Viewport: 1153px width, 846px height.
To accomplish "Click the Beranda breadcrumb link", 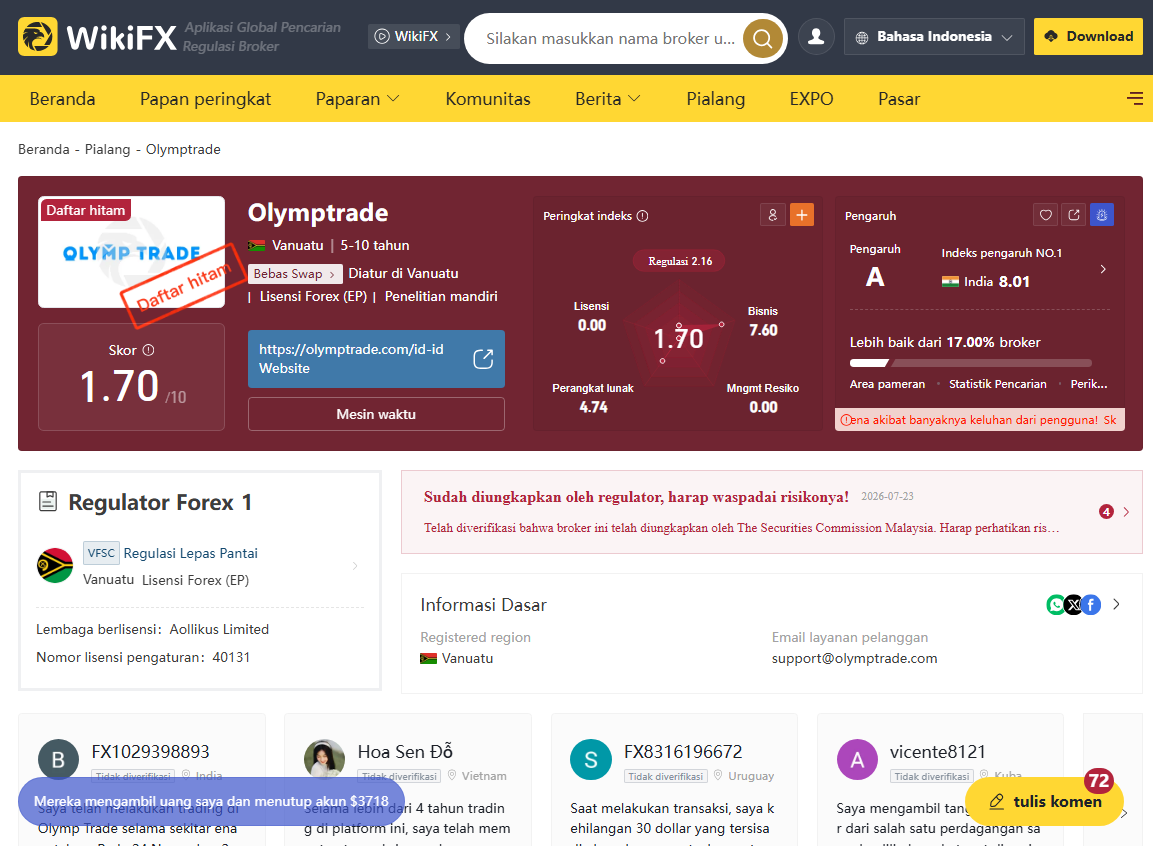I will tap(43, 149).
